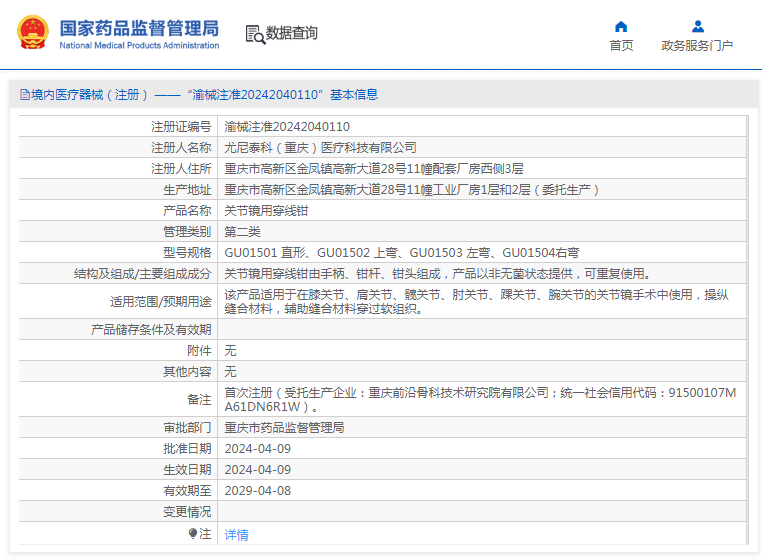Select product name 关节镜用穿线钳
Viewport: 762px width, 560px height.
tap(266, 211)
